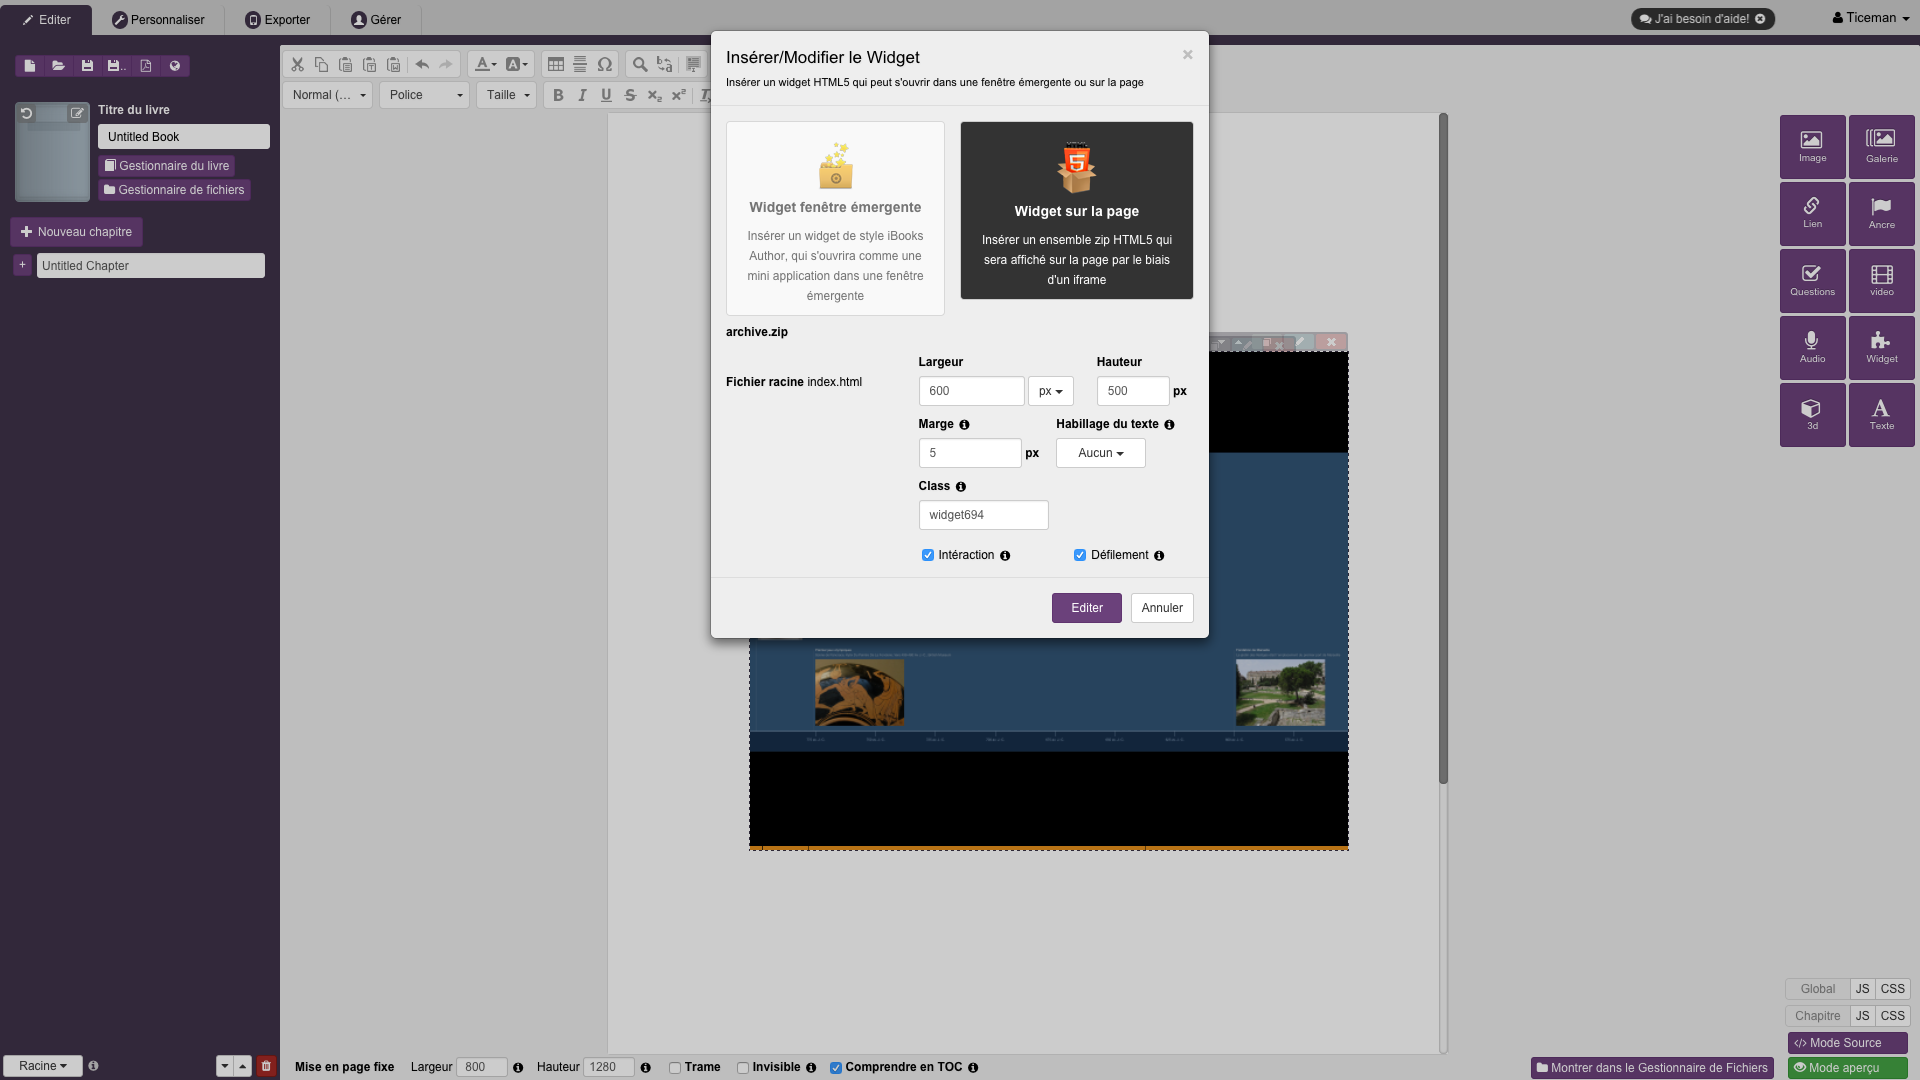This screenshot has height=1080, width=1920.
Task: Open the Image insert tool
Action: click(1812, 147)
